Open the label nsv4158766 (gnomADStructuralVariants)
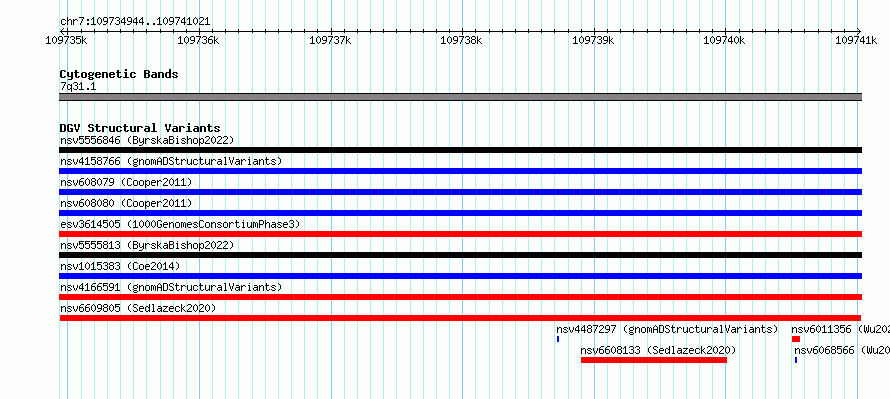Screen dimensions: 890x399 [171, 161]
